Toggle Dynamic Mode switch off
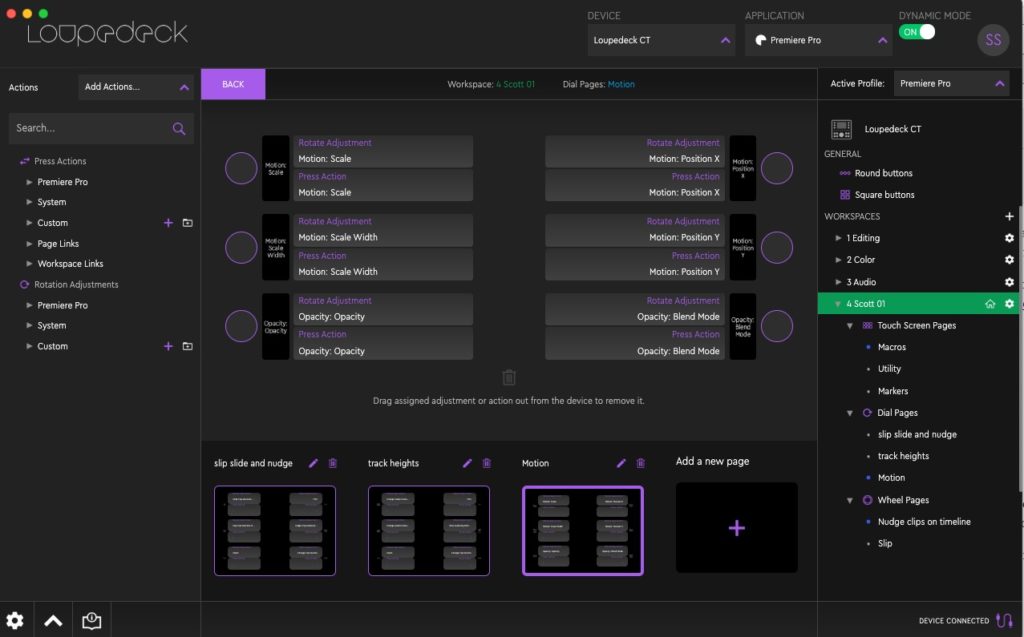Viewport: 1024px width, 637px height. click(x=917, y=32)
